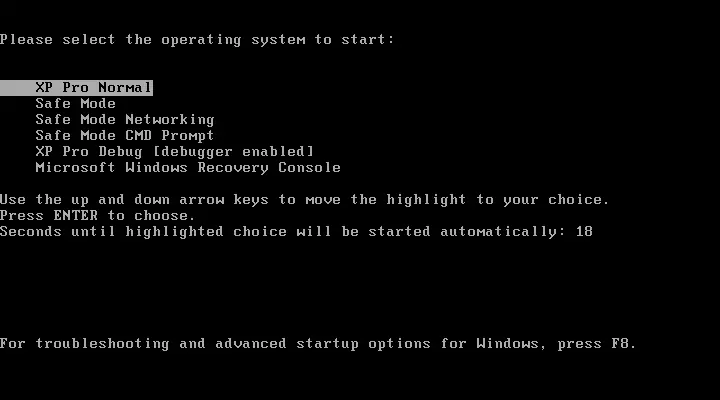Click blank highlighted bar left of XP Pro Normal

click(x=17, y=87)
